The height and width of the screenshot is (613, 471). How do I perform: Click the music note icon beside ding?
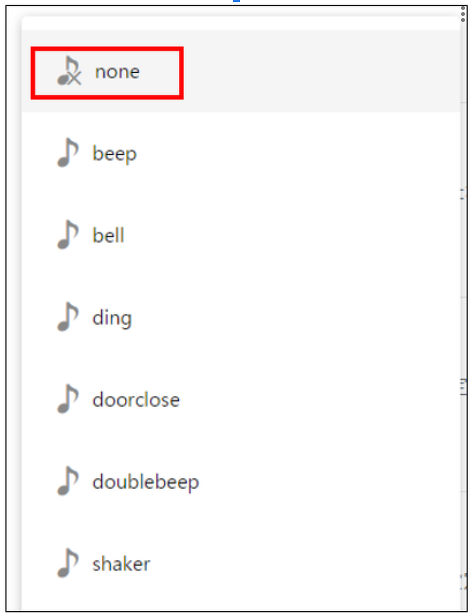click(x=68, y=317)
